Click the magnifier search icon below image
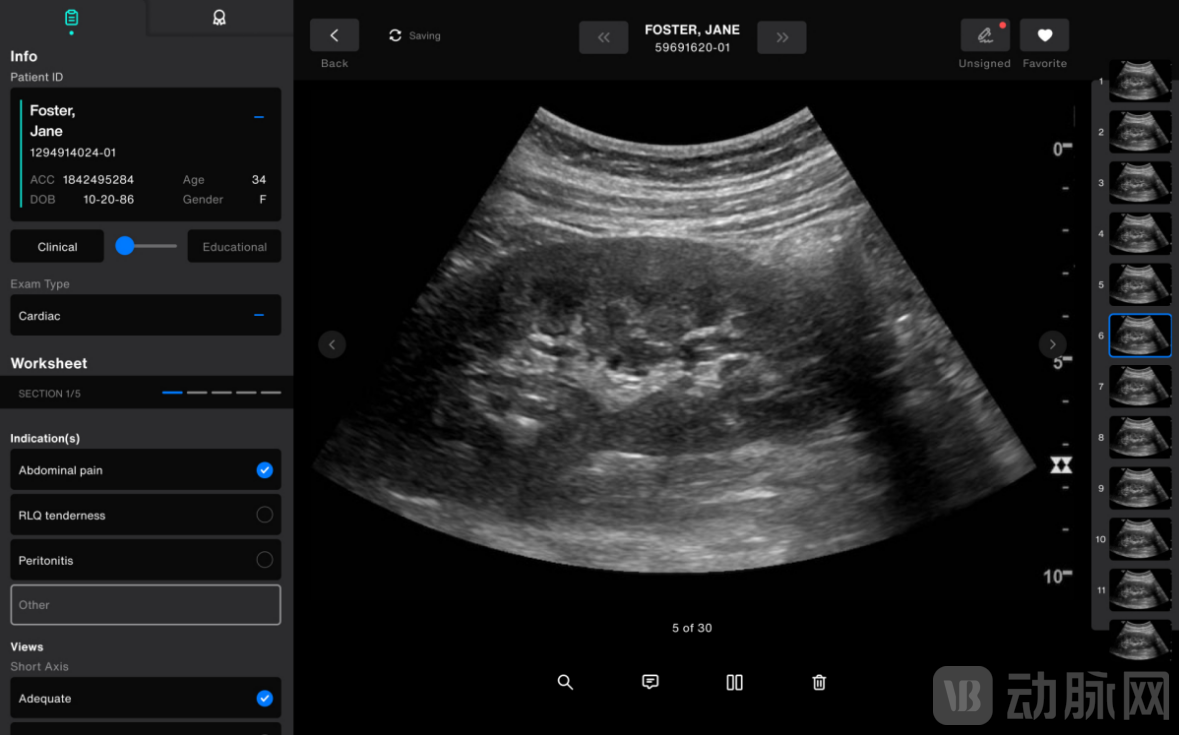 pos(565,682)
